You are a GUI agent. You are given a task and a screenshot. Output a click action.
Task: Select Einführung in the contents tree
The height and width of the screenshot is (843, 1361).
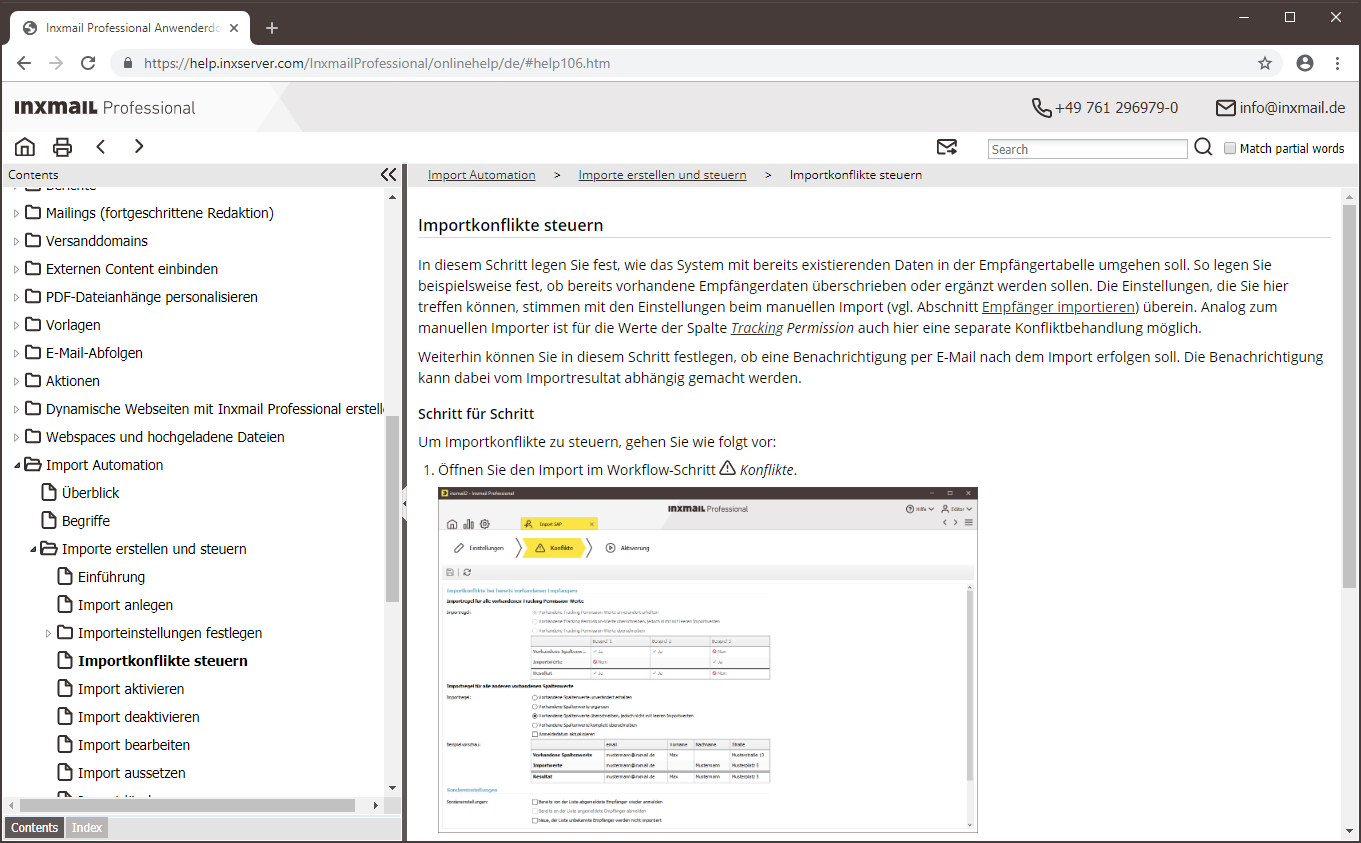(x=111, y=577)
